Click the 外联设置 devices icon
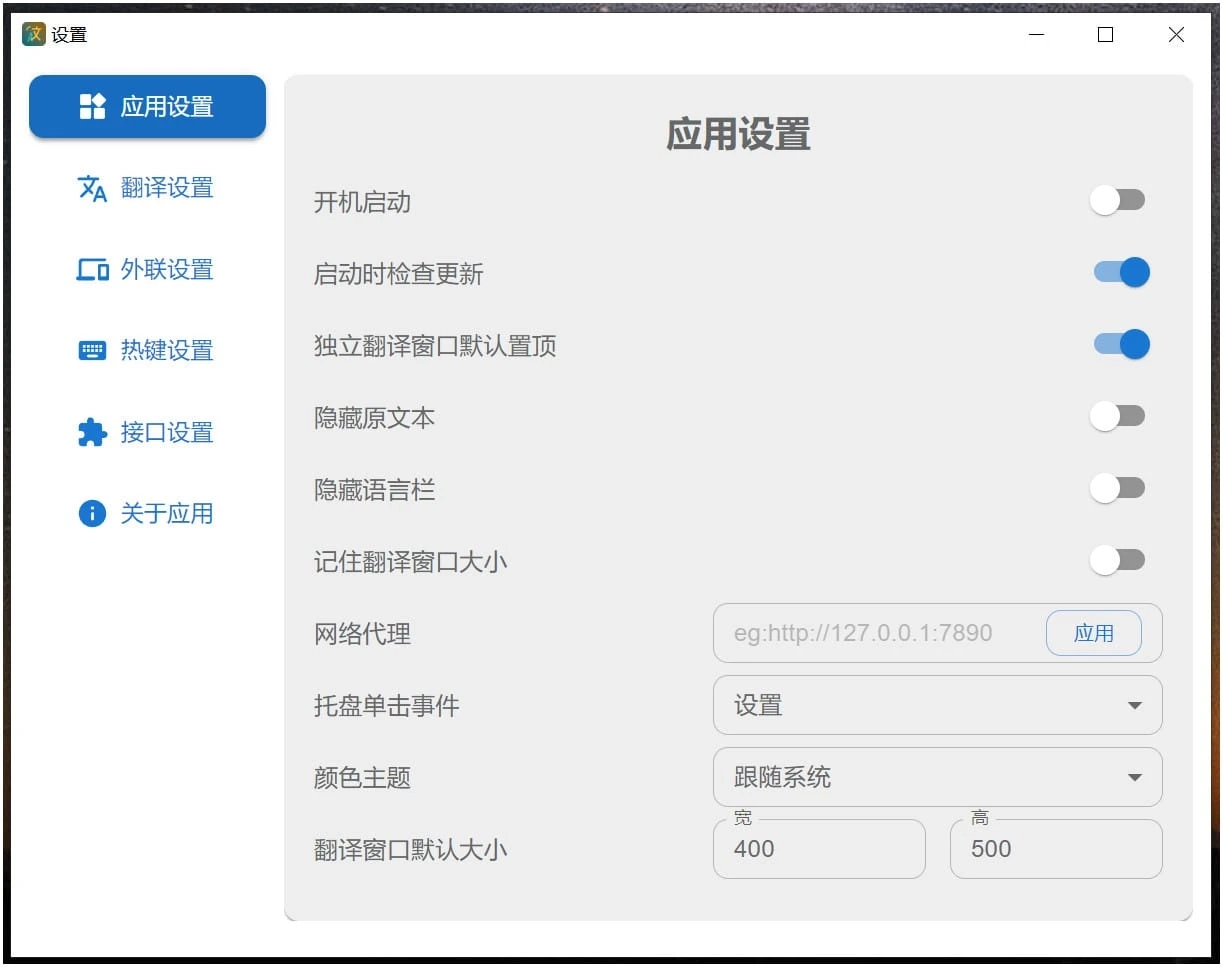 point(92,270)
